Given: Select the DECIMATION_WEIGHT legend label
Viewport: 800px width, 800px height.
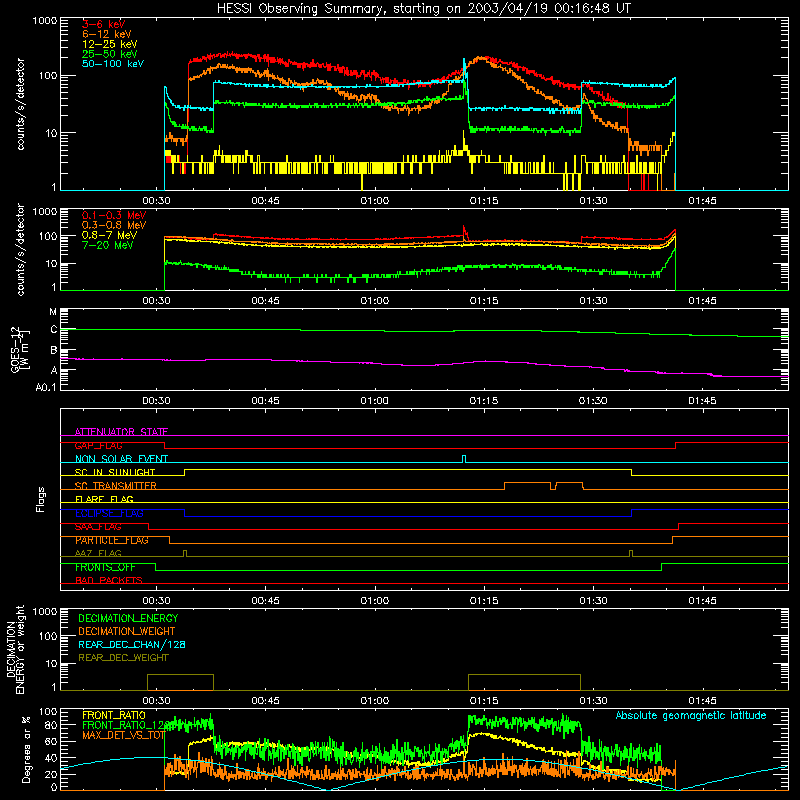Looking at the screenshot, I should pos(127,631).
